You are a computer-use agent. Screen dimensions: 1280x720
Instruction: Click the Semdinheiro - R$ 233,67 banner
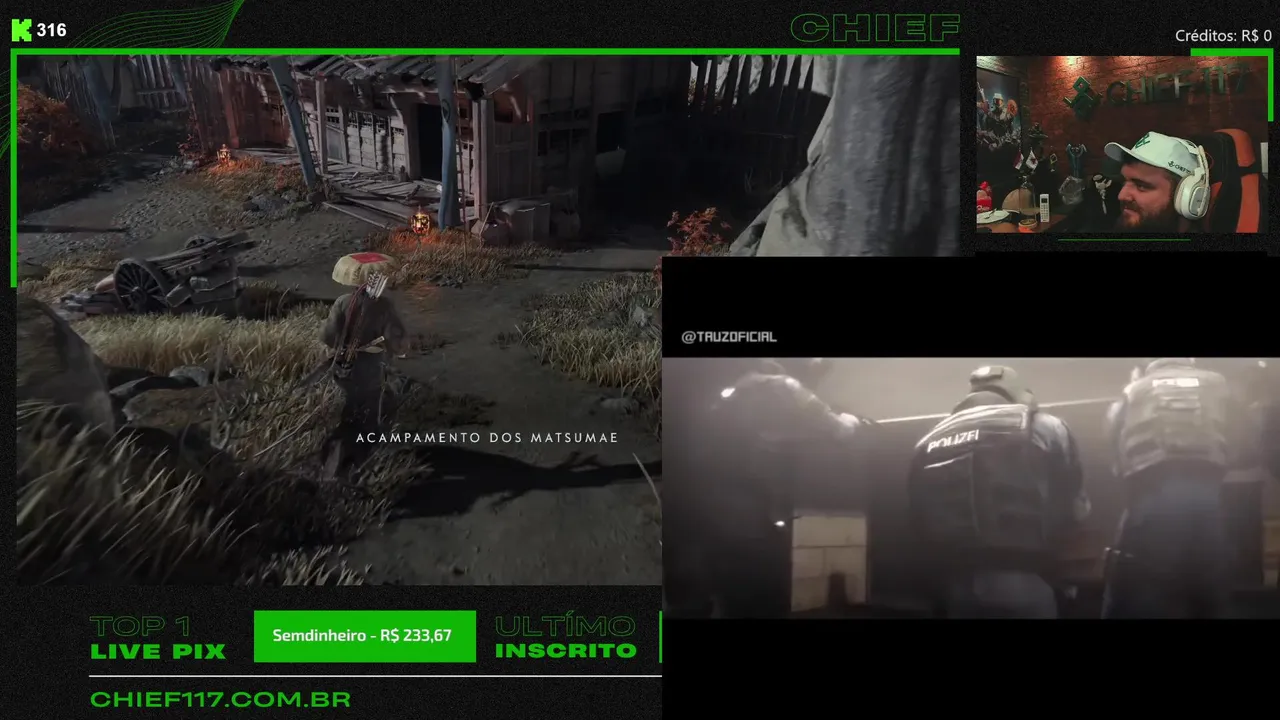365,636
